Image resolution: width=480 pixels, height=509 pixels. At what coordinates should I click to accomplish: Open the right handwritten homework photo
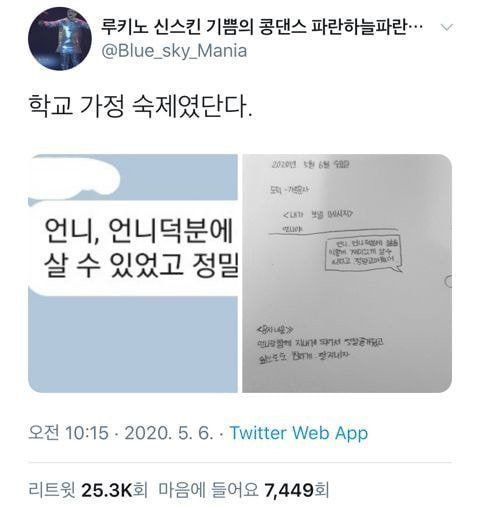[x=347, y=273]
